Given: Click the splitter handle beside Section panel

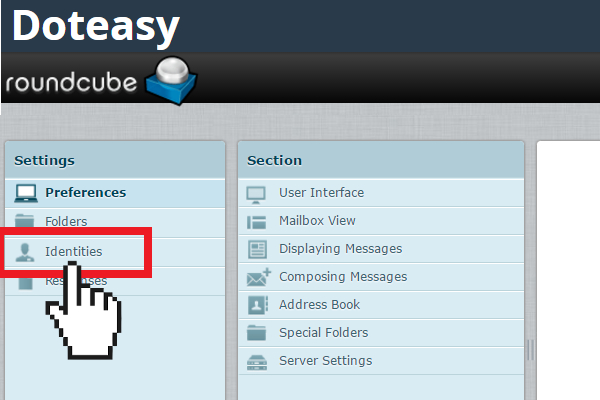Looking at the screenshot, I should click(530, 350).
